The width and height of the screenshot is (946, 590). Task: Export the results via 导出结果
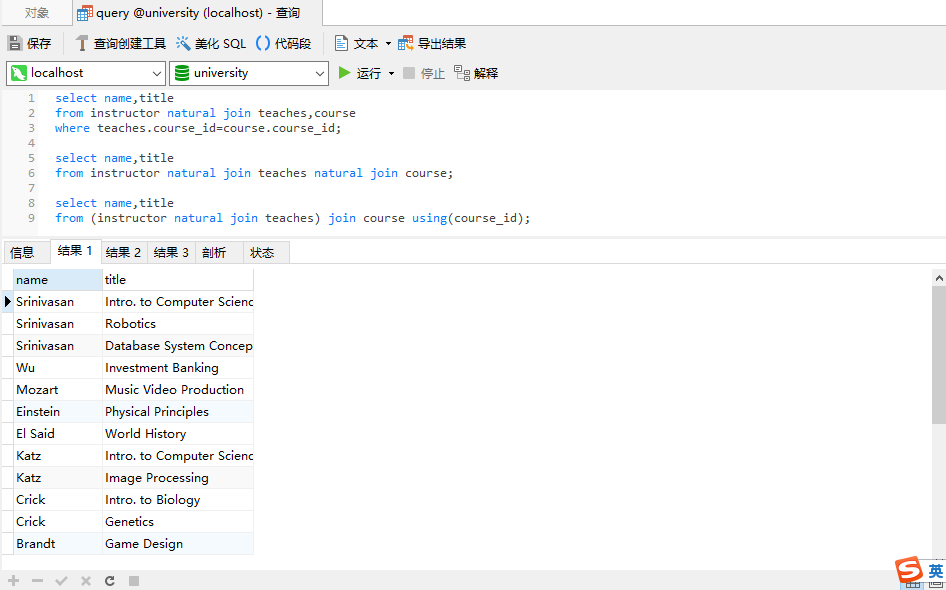click(x=432, y=43)
